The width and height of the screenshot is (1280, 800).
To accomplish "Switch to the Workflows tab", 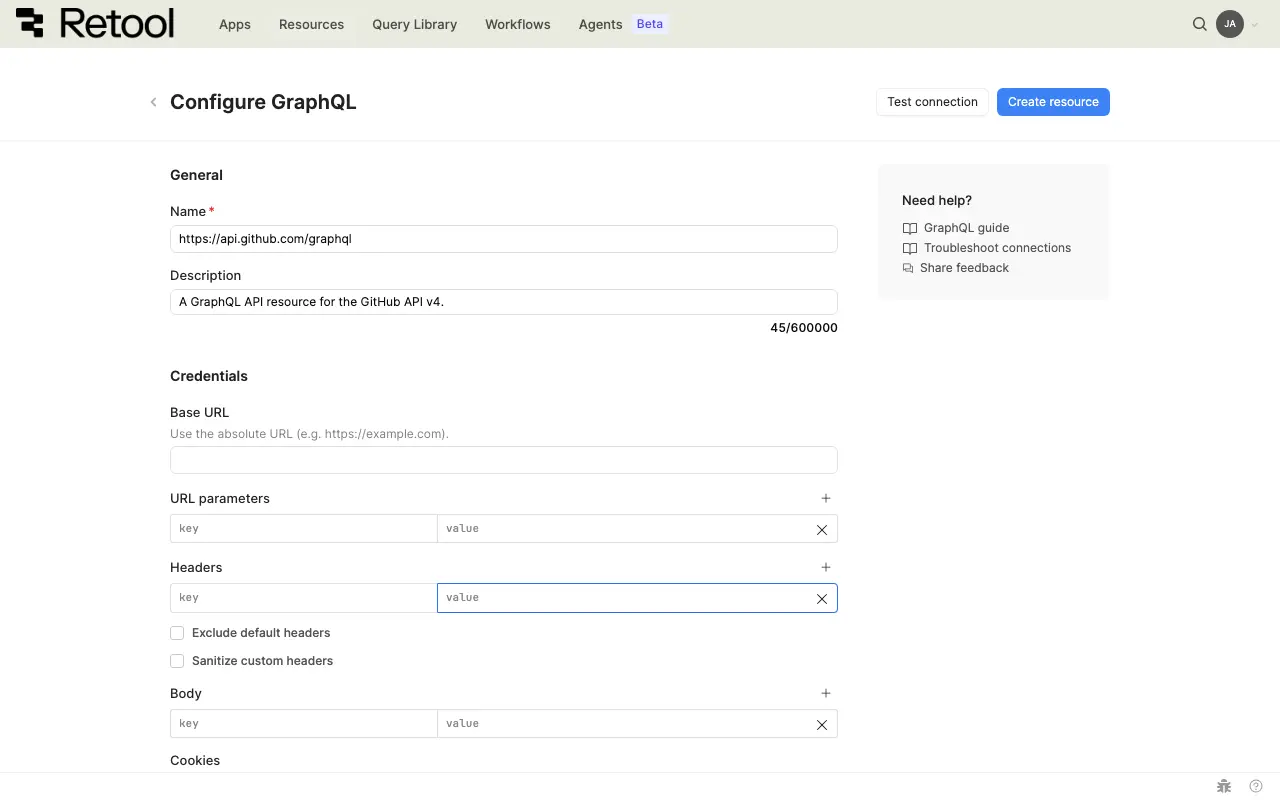I will [x=517, y=24].
